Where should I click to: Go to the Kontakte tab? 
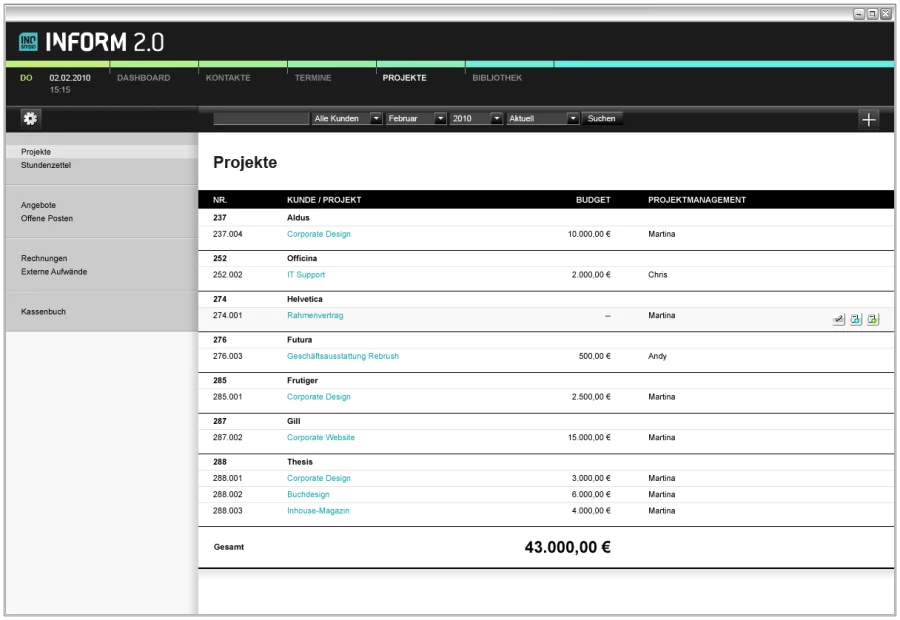228,78
